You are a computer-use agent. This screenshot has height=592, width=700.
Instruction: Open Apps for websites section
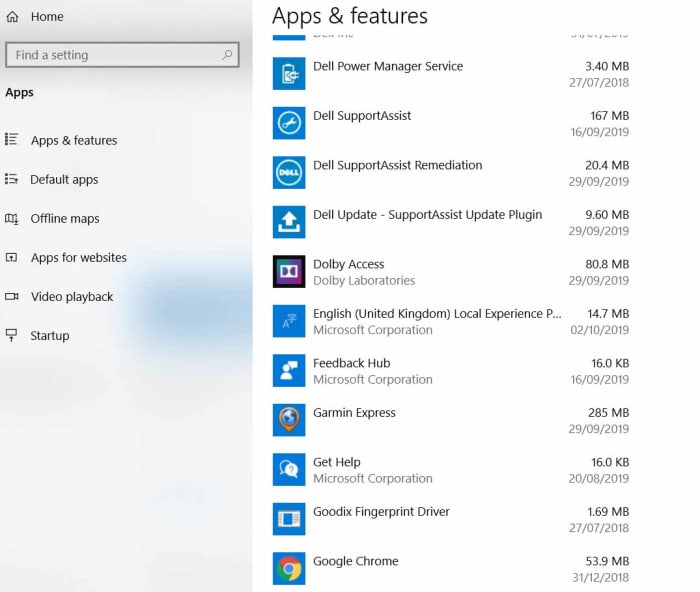click(79, 258)
